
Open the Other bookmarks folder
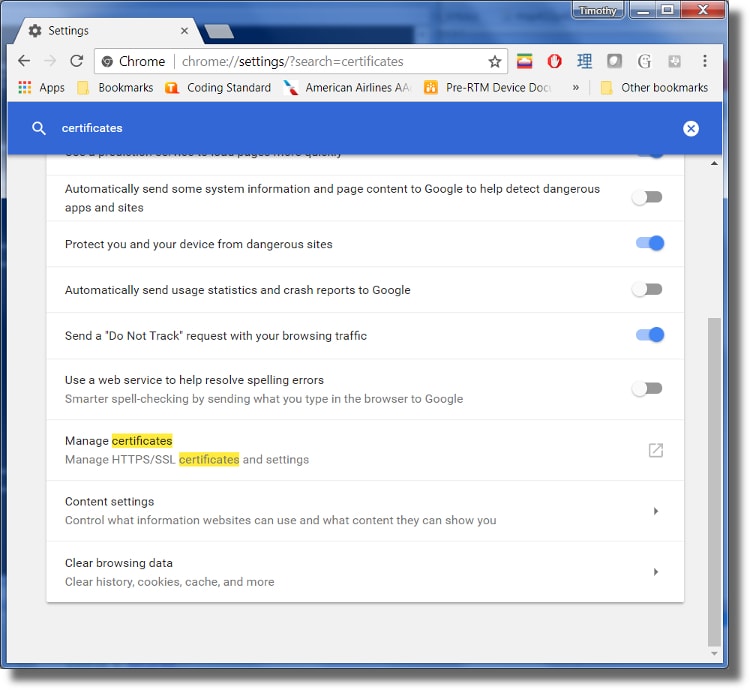click(654, 88)
